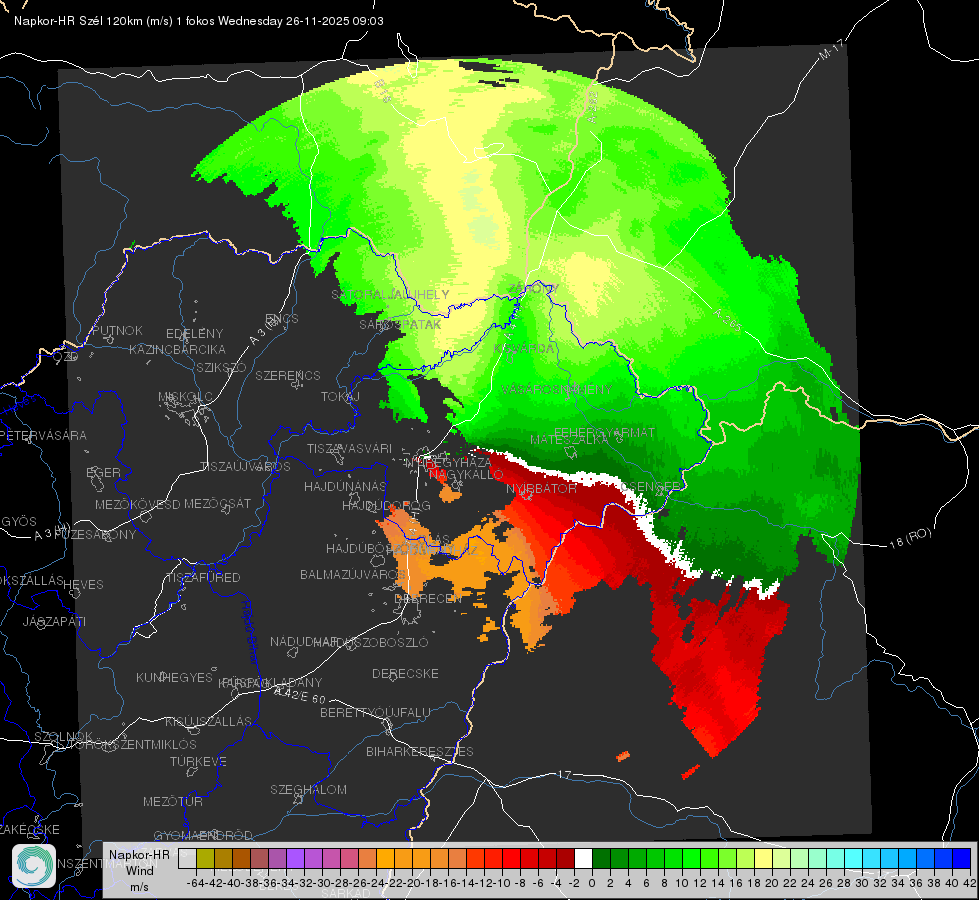Click the A42/E 60 road label

coord(300,695)
